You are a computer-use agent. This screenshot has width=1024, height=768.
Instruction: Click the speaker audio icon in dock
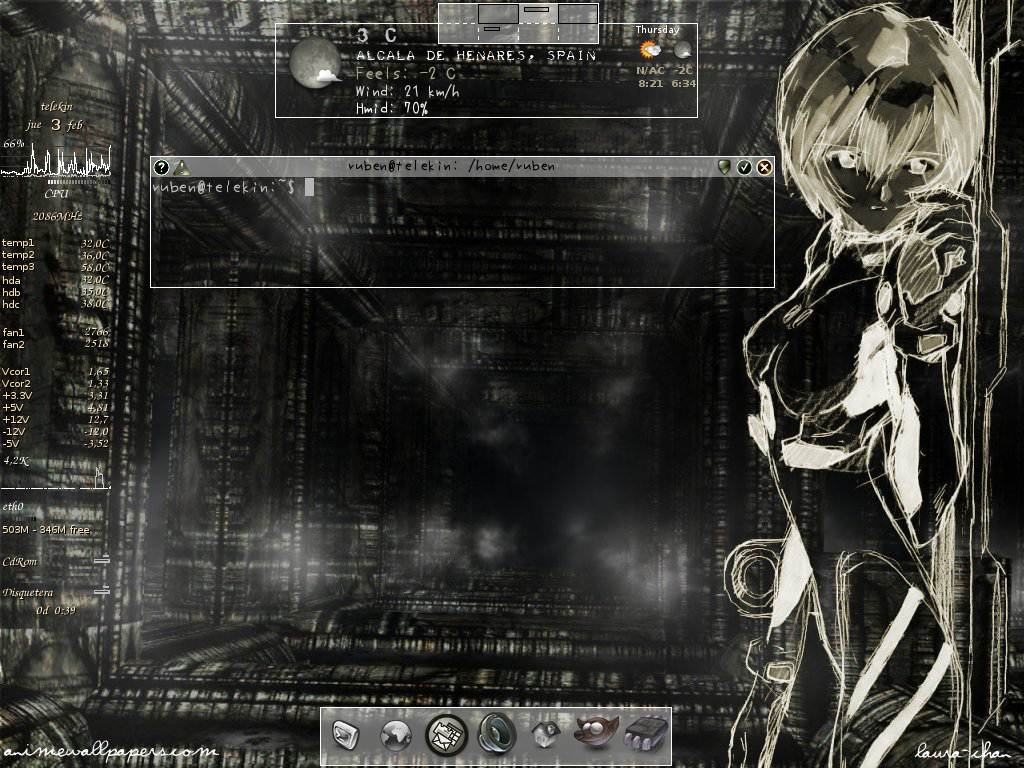(497, 734)
